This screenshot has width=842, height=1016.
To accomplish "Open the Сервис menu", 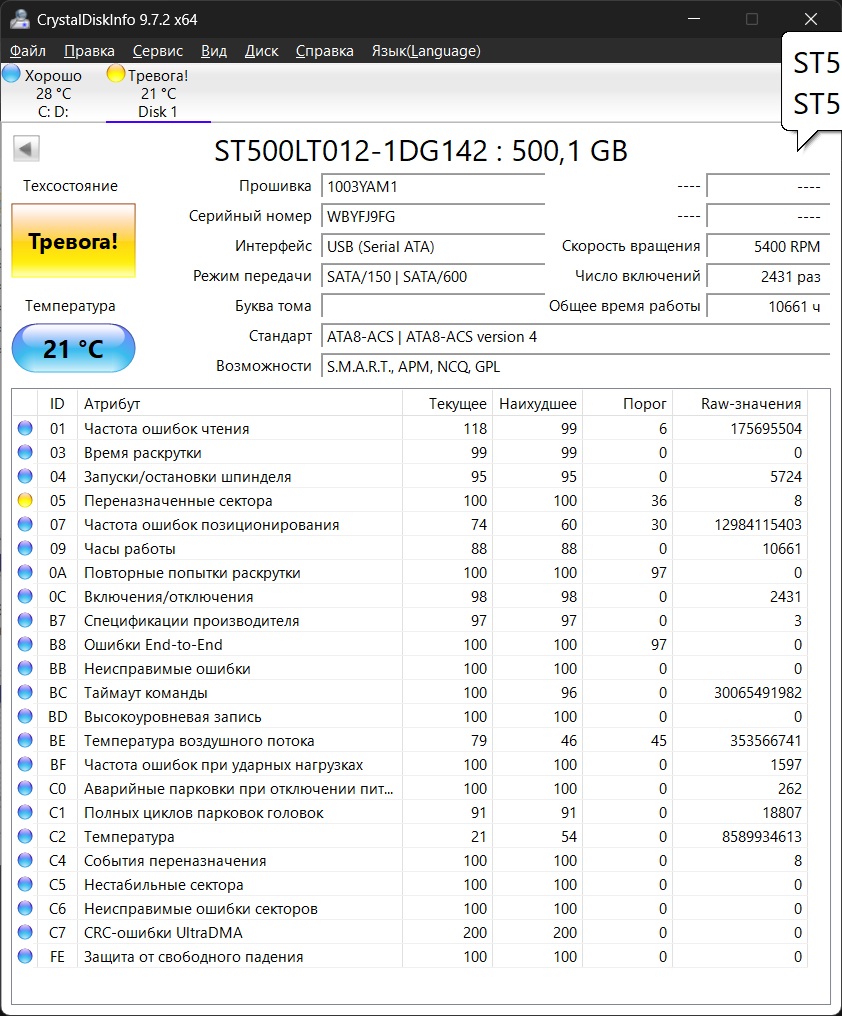I will point(158,51).
